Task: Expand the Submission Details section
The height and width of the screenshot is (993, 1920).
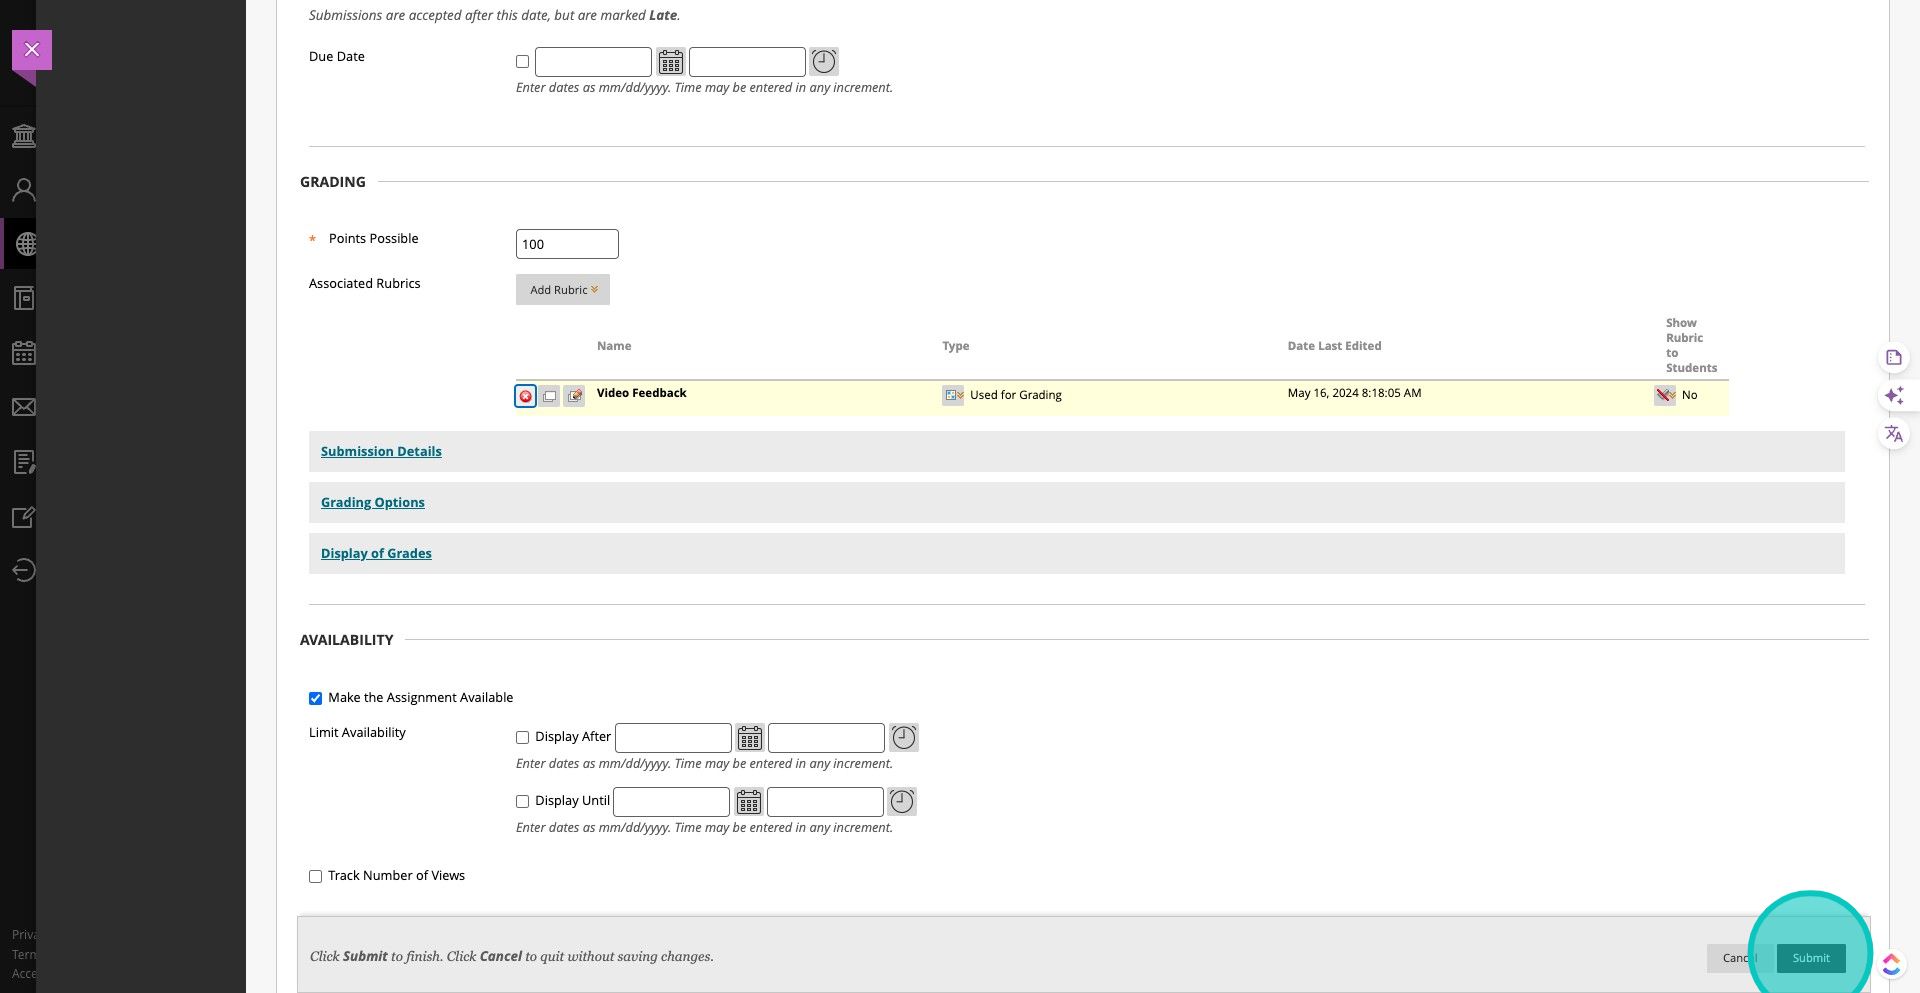Action: click(x=381, y=452)
